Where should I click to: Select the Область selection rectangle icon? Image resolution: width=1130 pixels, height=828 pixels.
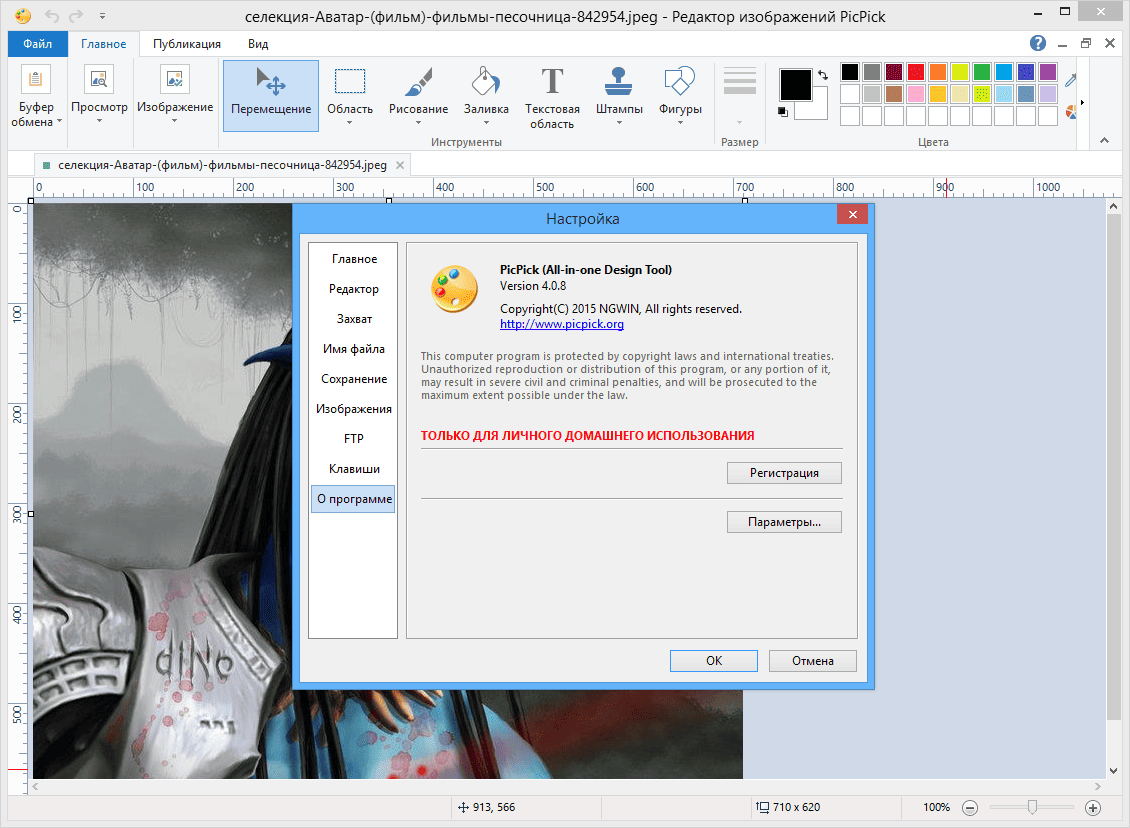[350, 81]
